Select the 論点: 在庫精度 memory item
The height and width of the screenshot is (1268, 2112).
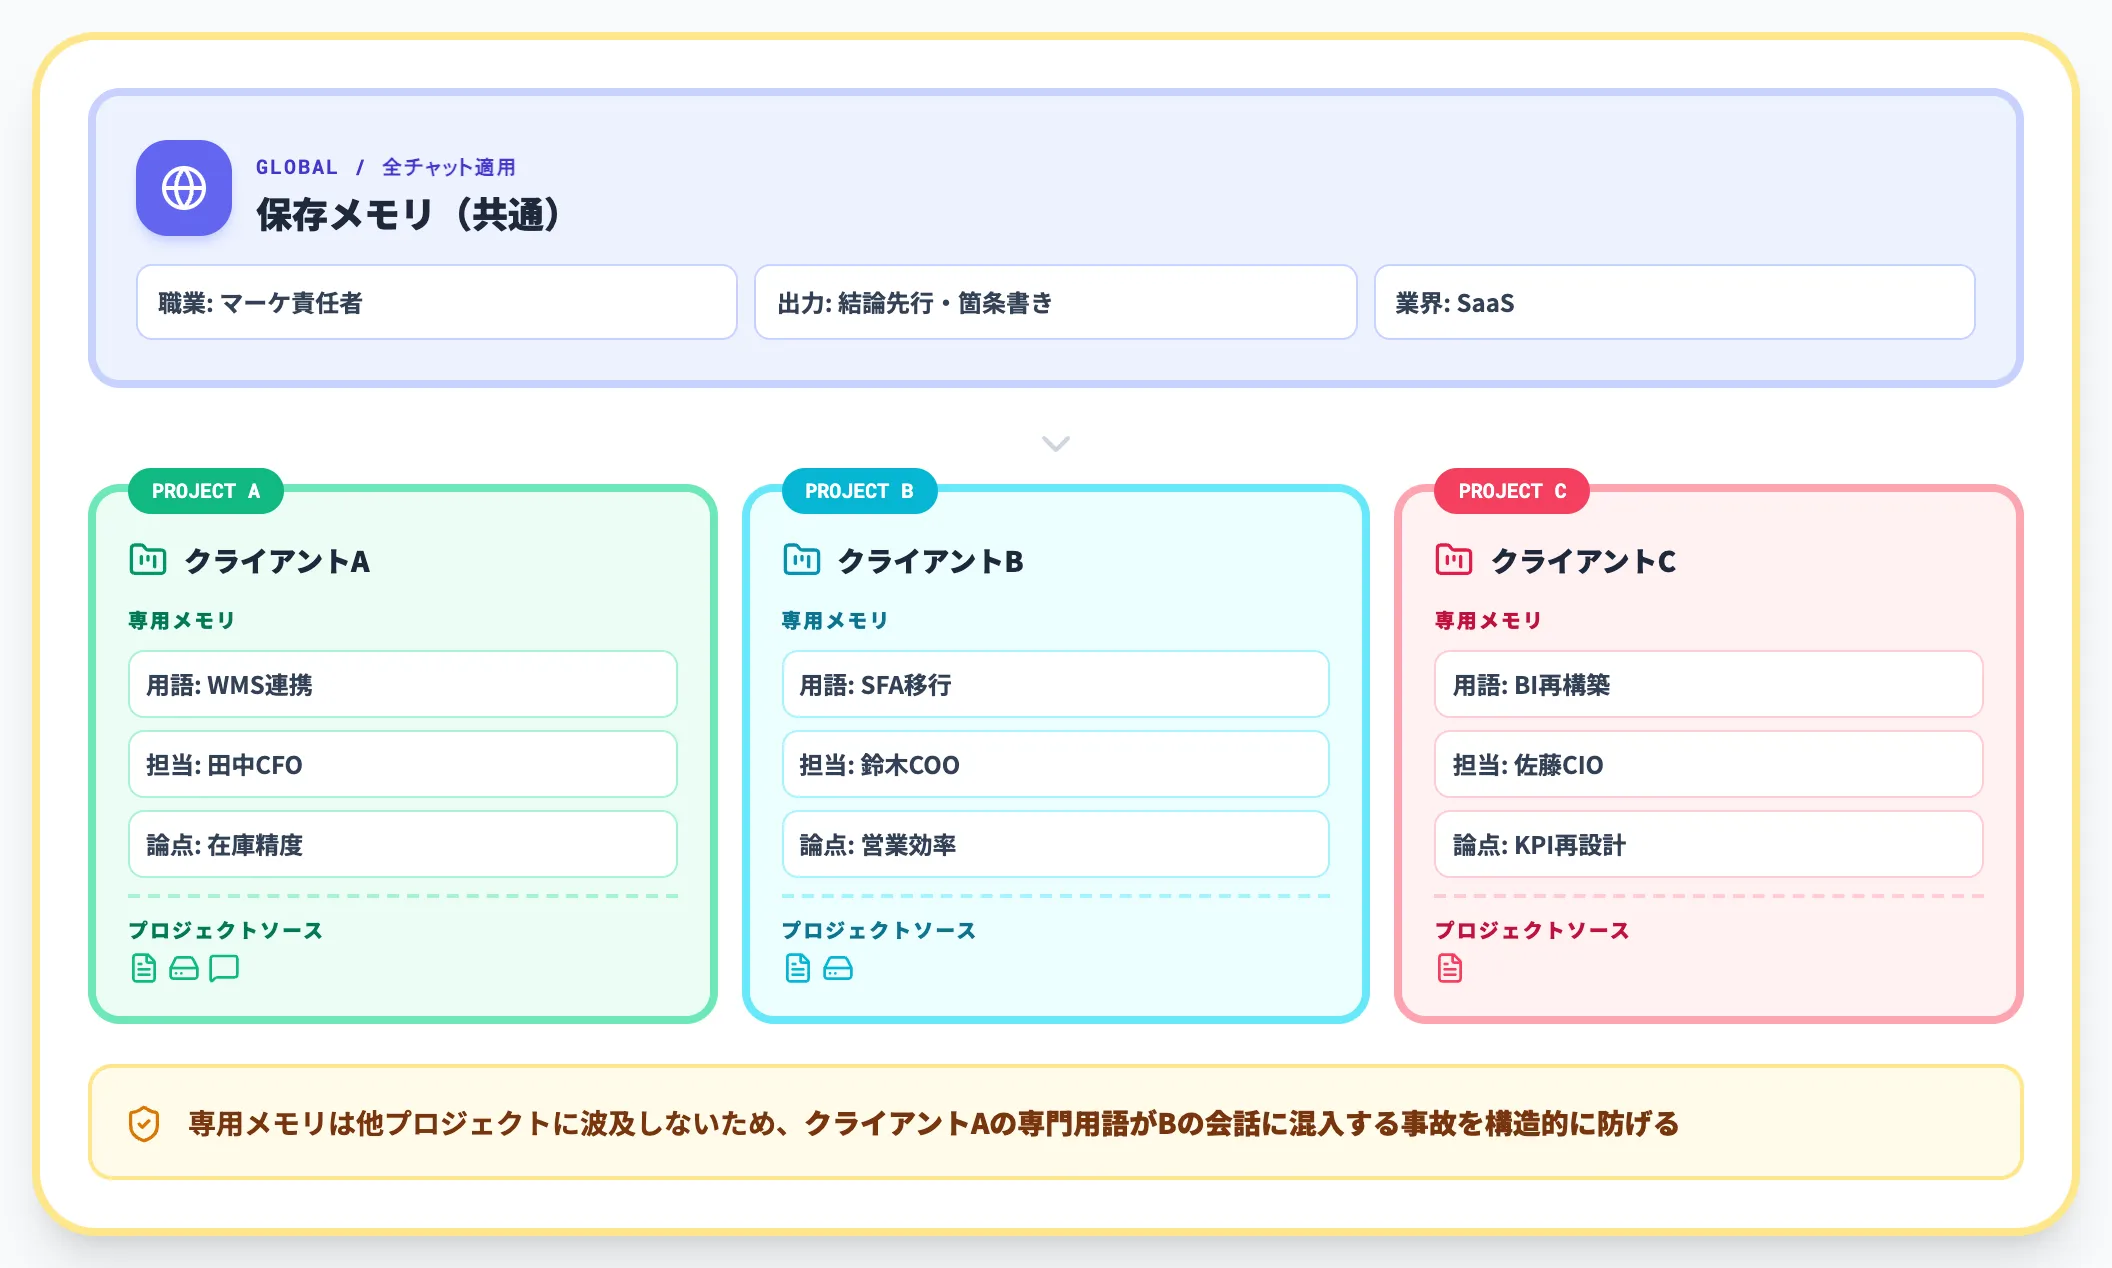(403, 844)
